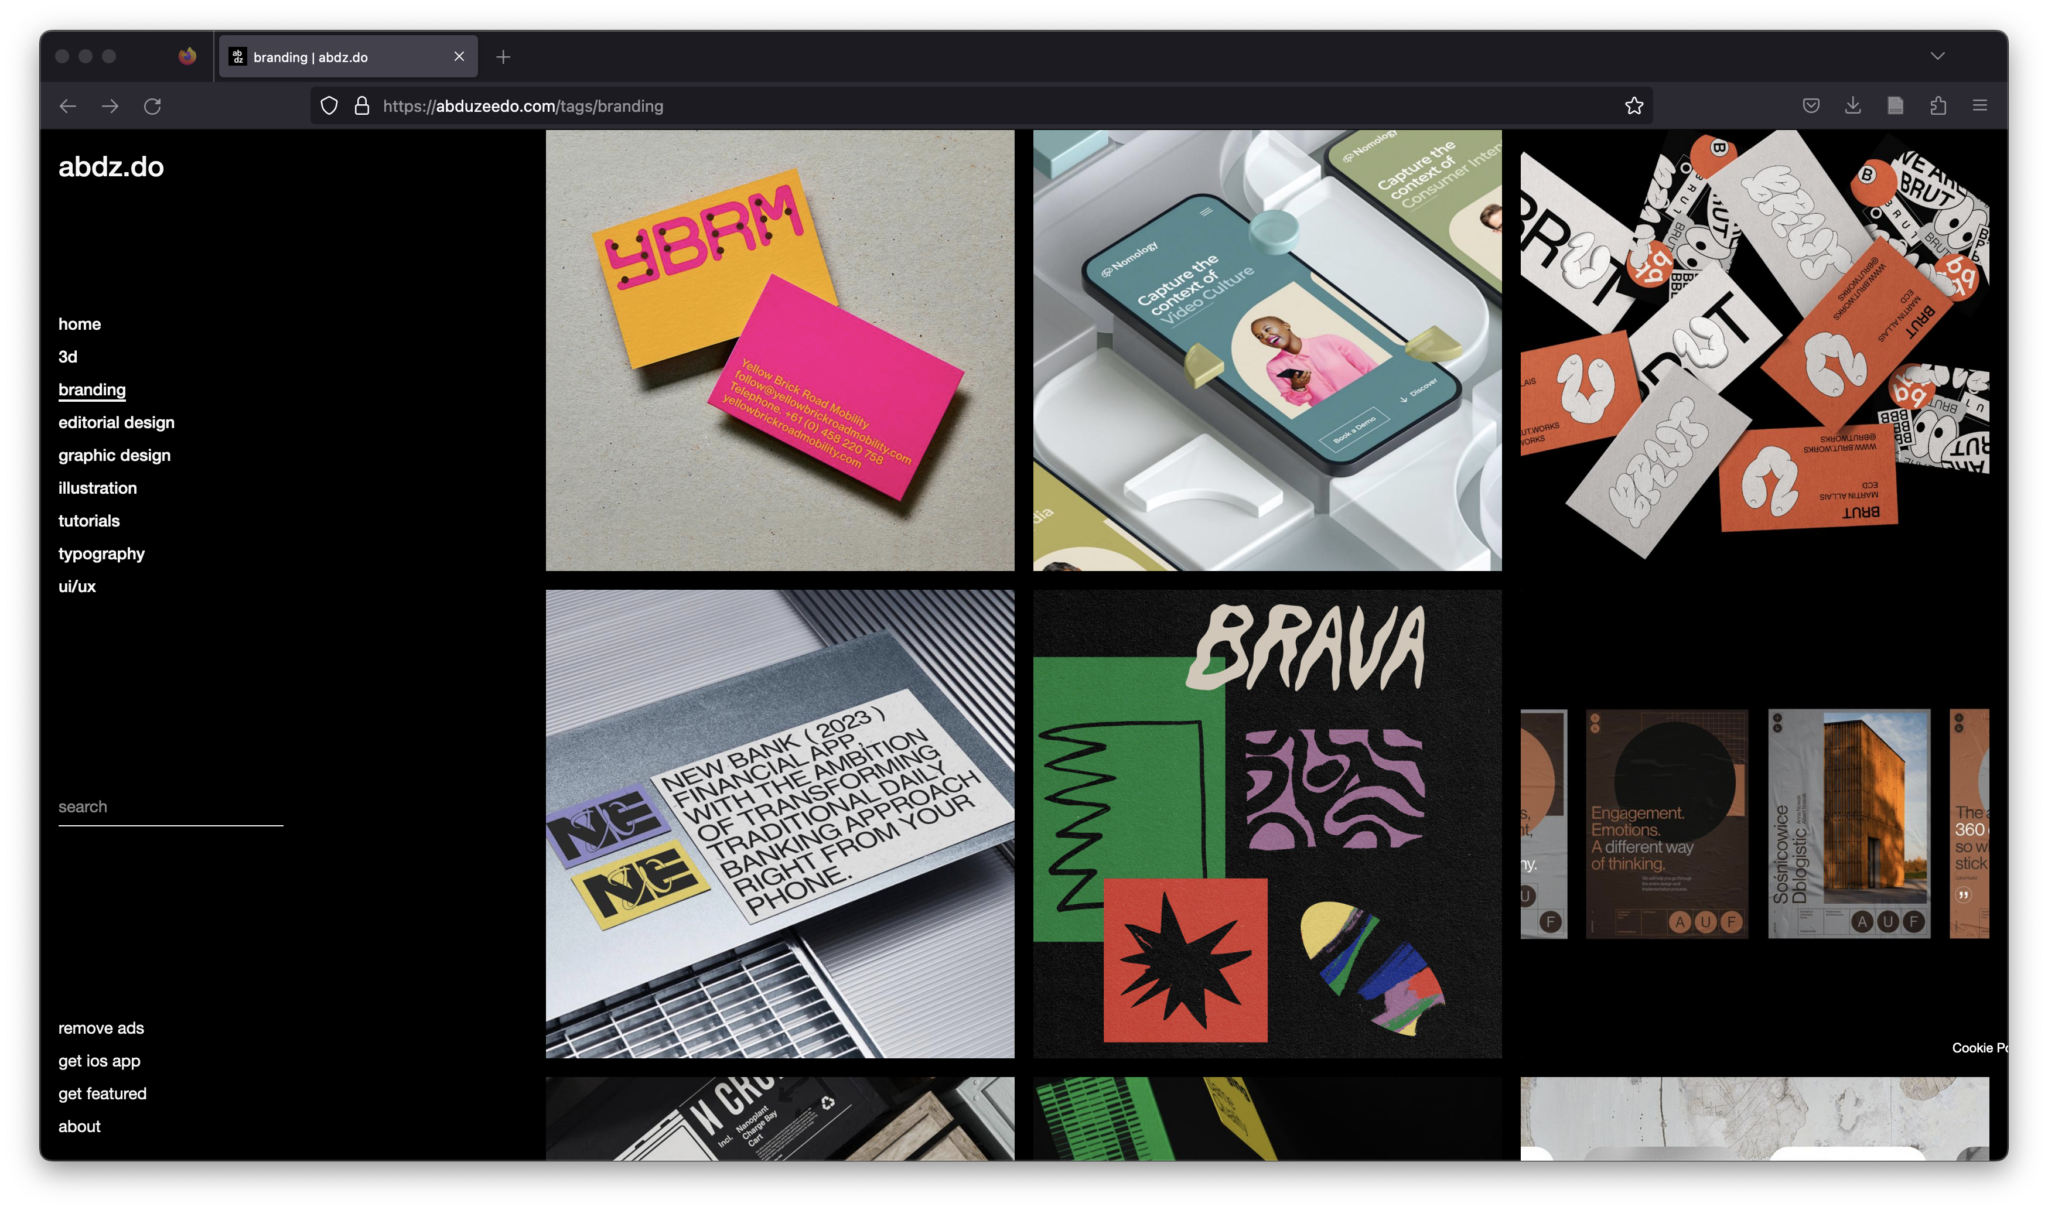Close the branding | abdz.do tab
The width and height of the screenshot is (2048, 1210).
(459, 57)
